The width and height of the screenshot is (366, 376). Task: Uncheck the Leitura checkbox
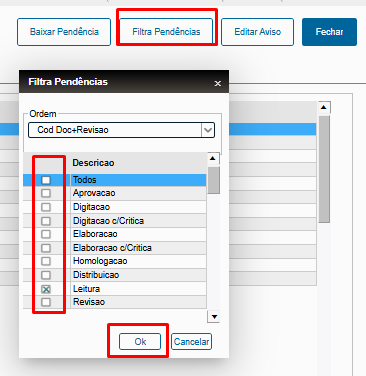tap(46, 289)
